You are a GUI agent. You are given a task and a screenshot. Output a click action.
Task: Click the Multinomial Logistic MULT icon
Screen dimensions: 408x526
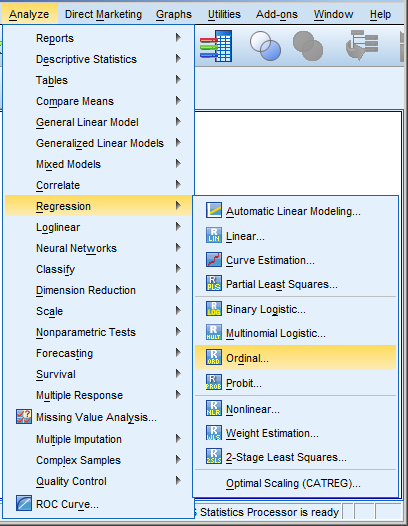214,332
